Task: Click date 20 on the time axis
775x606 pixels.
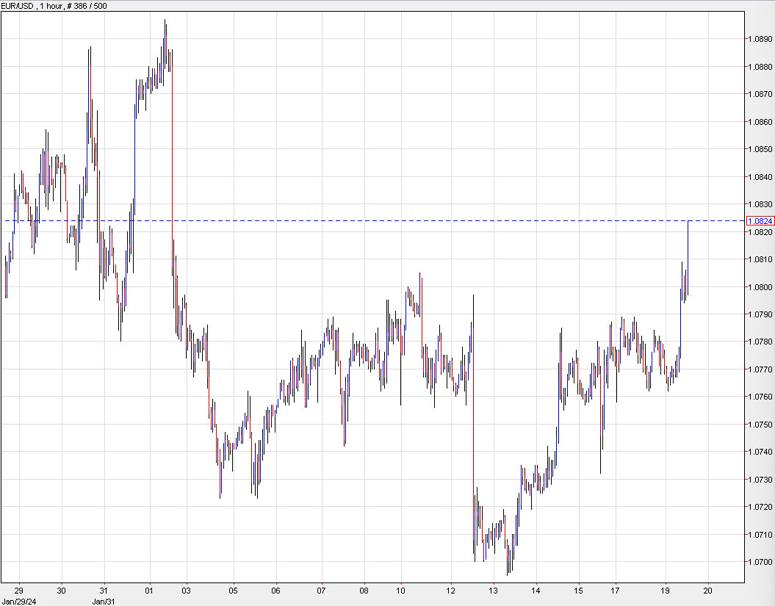Action: click(708, 591)
